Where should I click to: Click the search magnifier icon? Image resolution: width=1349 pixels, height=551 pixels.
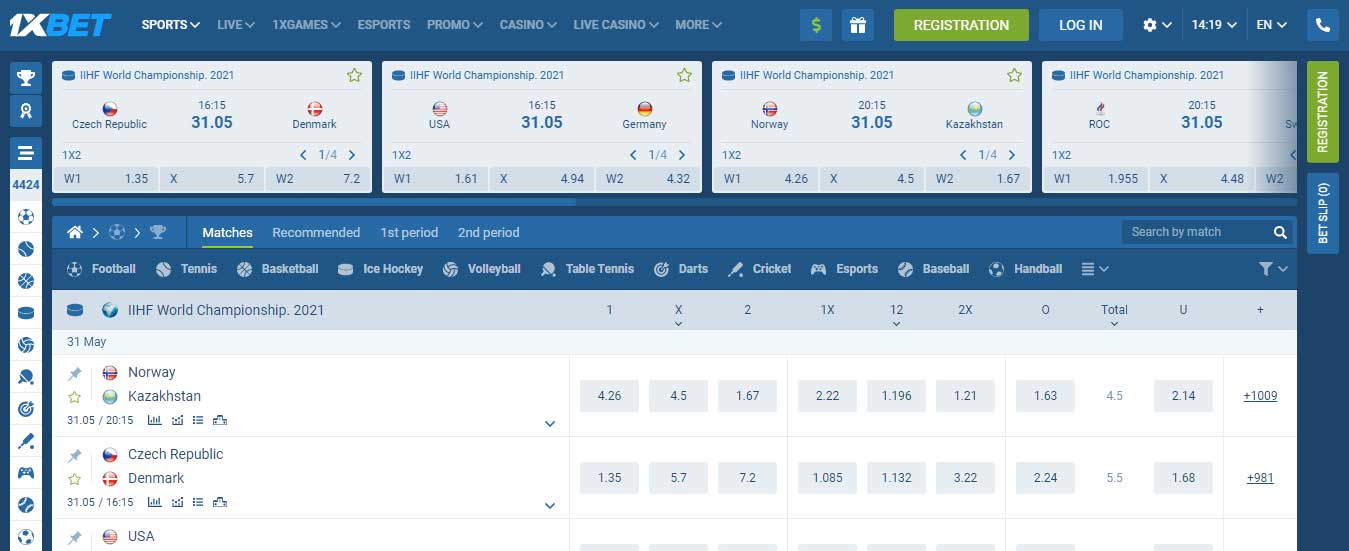[1280, 232]
